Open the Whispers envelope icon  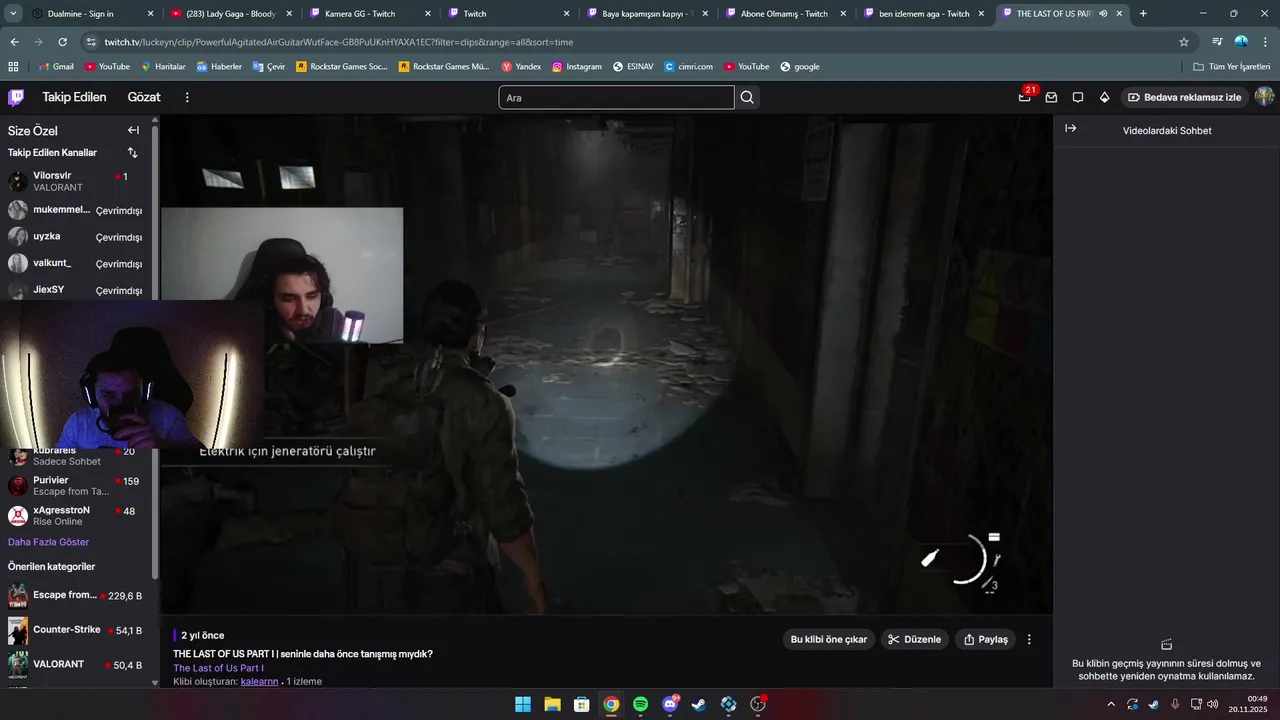[1051, 97]
